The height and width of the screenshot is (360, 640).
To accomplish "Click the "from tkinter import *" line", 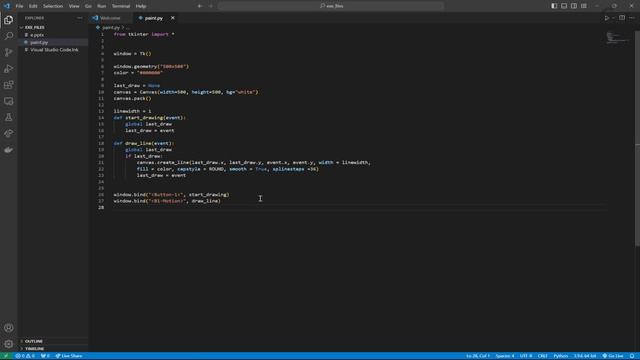I will coord(144,34).
